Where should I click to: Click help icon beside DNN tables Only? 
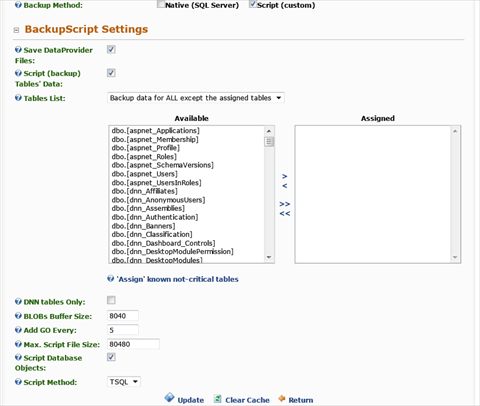18,302
